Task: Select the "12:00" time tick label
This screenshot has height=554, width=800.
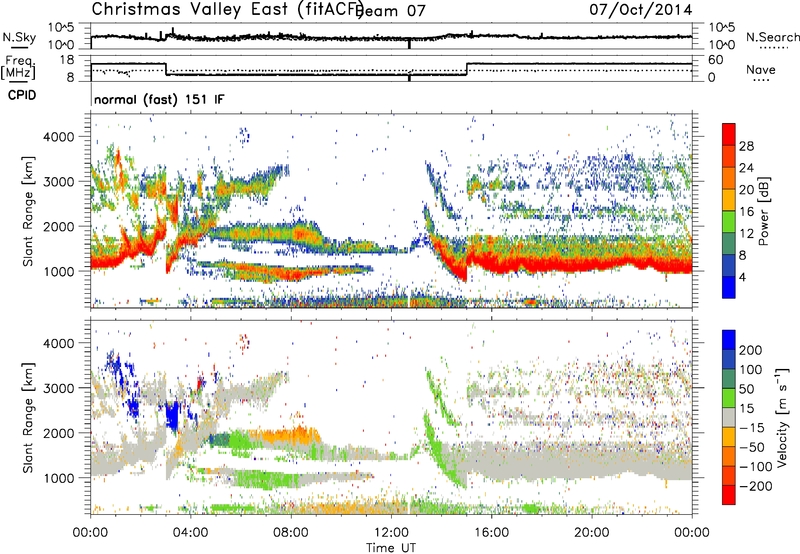Action: coord(391,533)
